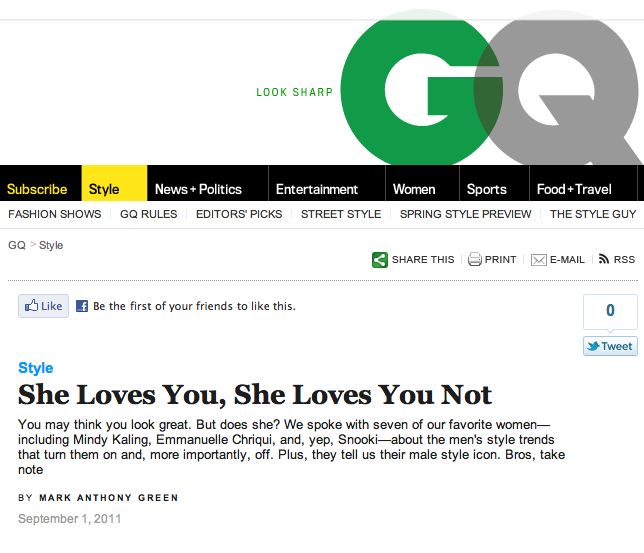Go to Spring Style Preview
The height and width of the screenshot is (553, 644).
[x=466, y=214]
